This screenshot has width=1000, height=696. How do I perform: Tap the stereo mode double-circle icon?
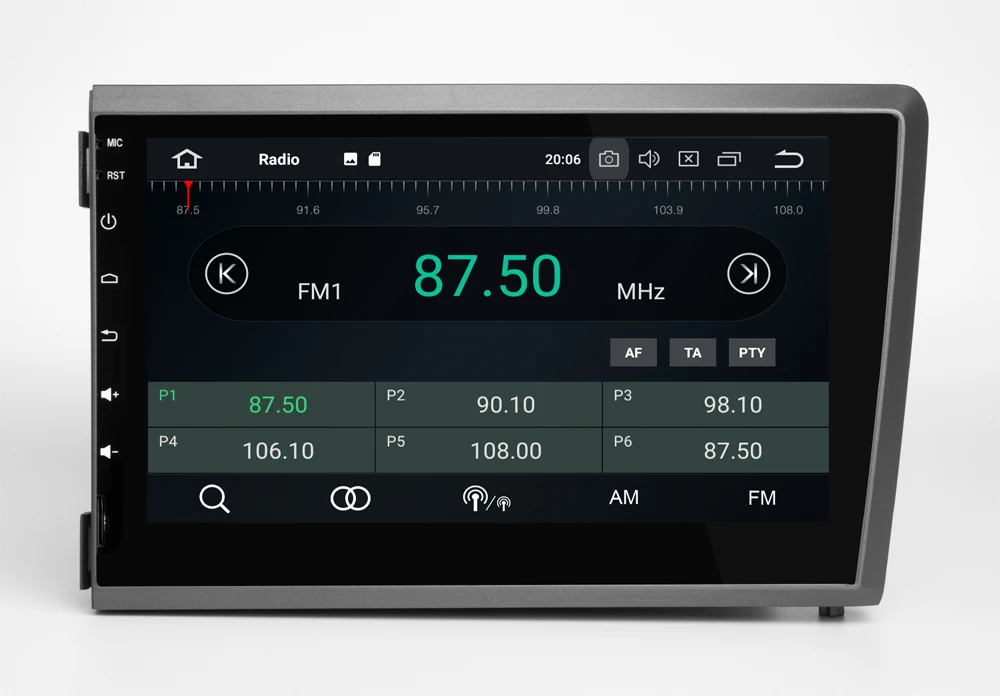pos(350,497)
